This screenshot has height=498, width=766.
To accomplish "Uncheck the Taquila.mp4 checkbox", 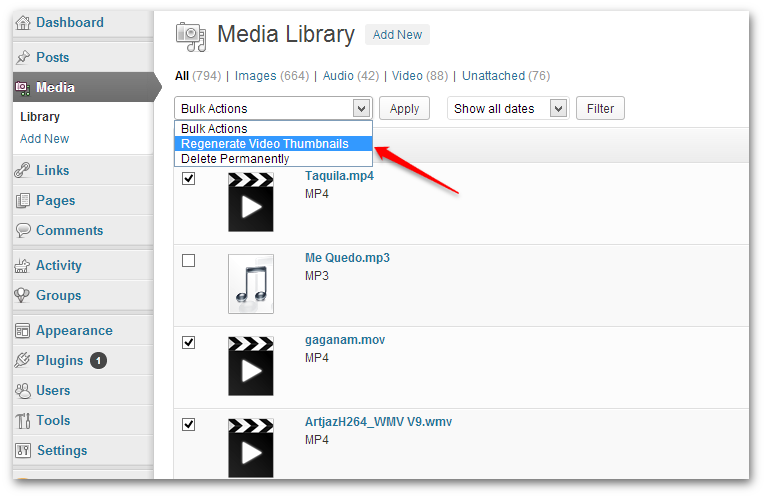I will click(189, 178).
